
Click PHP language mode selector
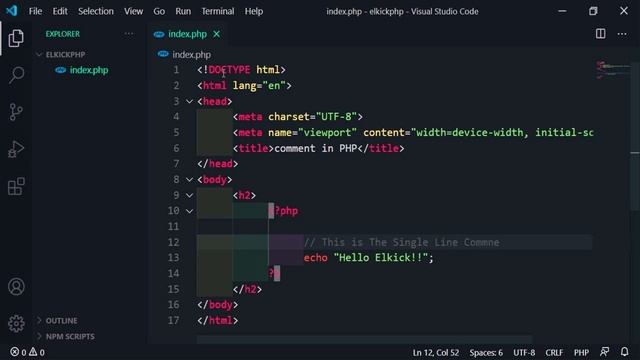(581, 352)
